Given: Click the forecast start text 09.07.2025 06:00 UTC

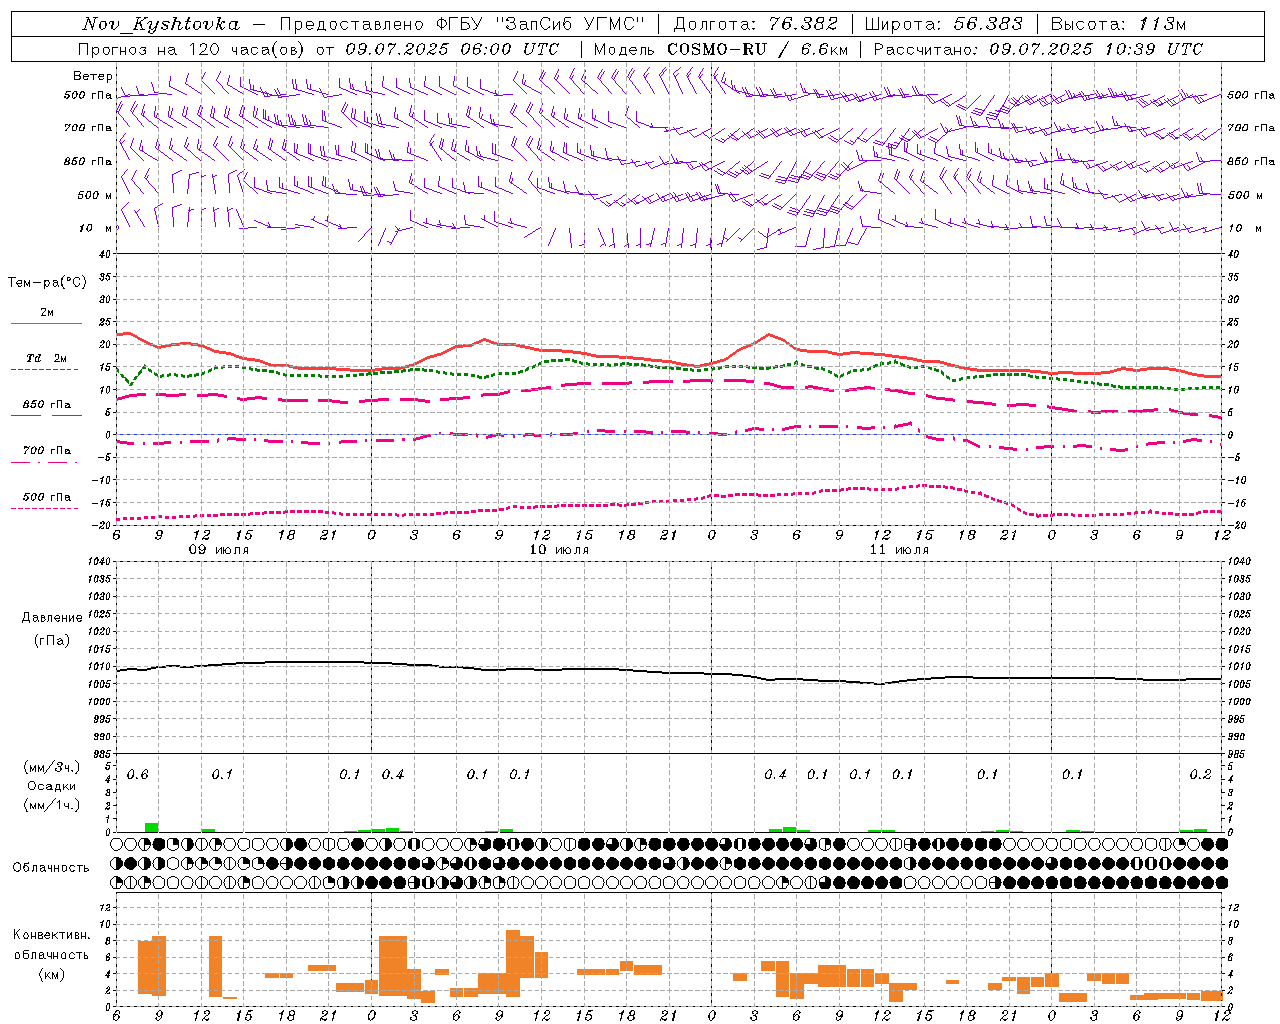Looking at the screenshot, I should coord(452,49).
